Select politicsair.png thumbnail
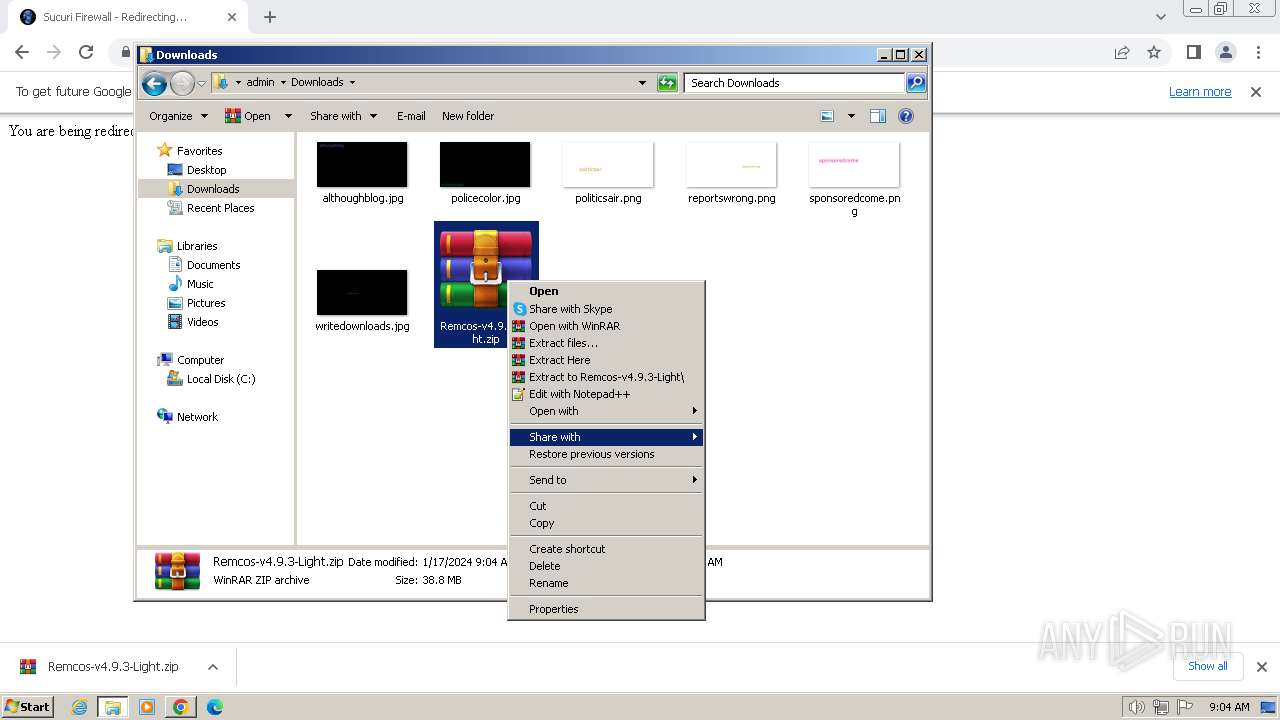Image resolution: width=1280 pixels, height=720 pixels. [608, 165]
